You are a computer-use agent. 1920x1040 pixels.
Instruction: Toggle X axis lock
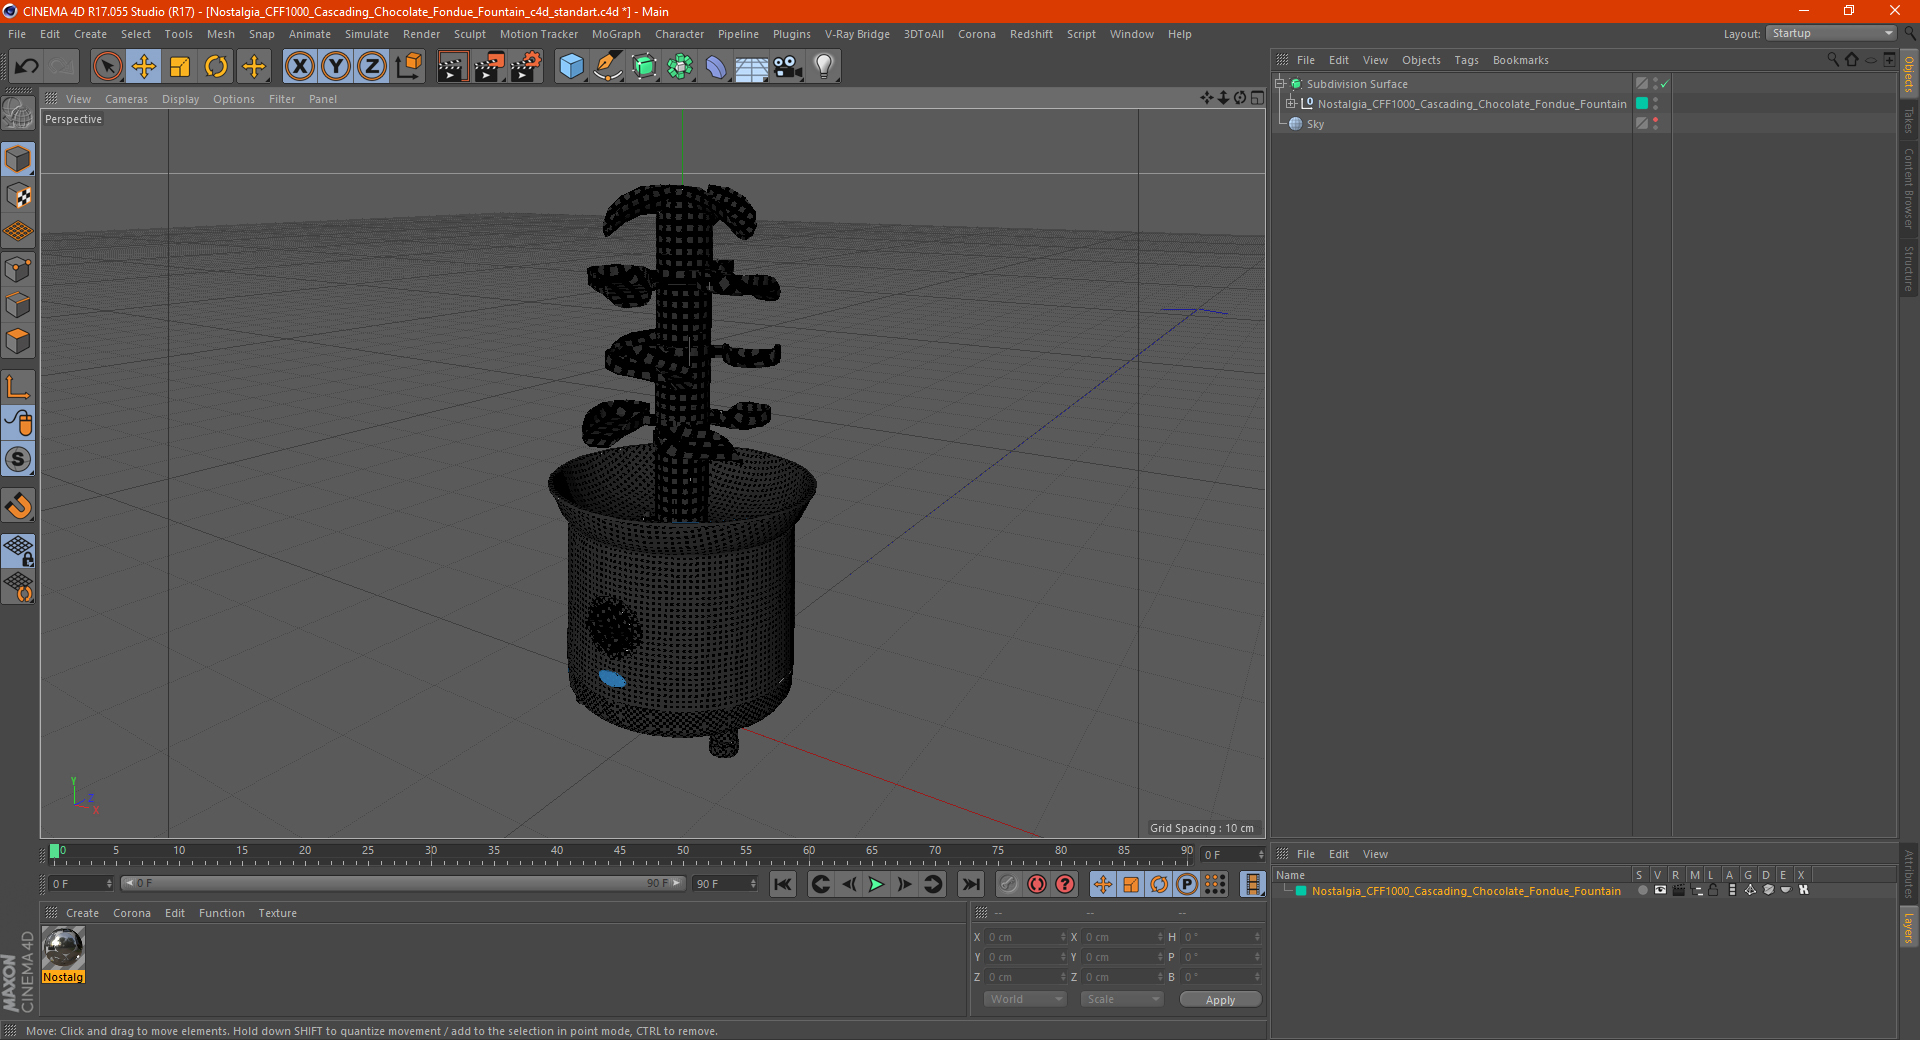pyautogui.click(x=299, y=67)
